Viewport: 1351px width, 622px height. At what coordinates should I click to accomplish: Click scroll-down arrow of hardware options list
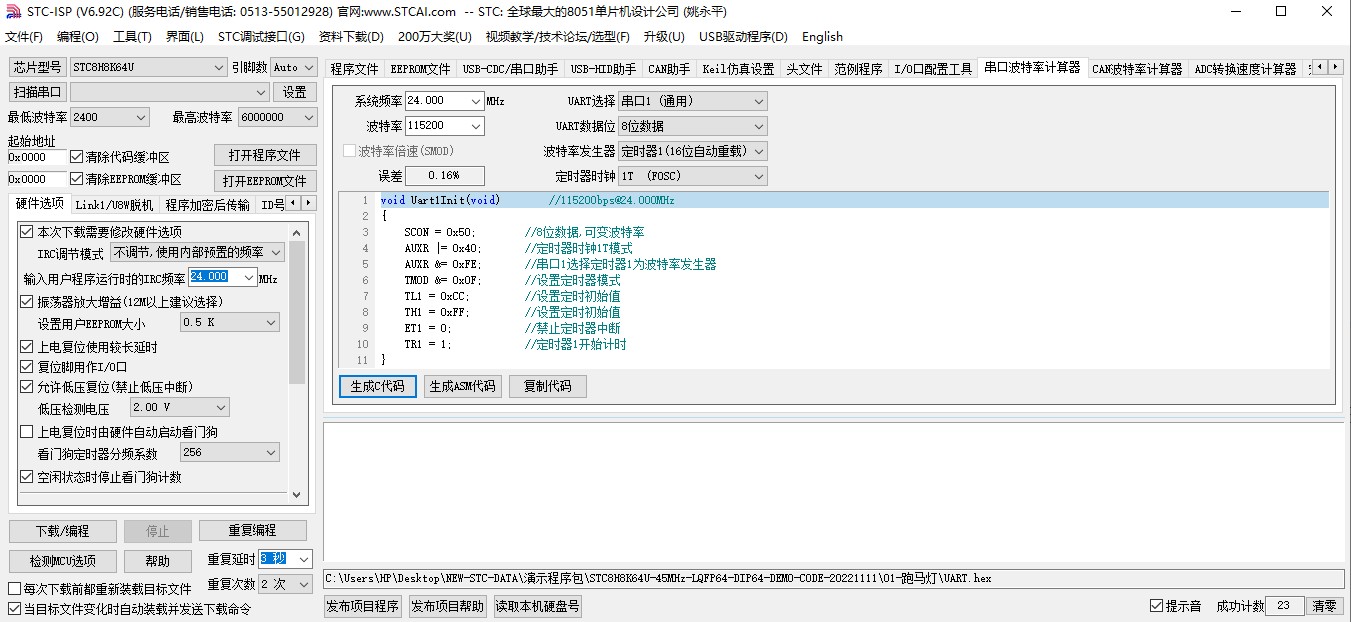pos(297,494)
